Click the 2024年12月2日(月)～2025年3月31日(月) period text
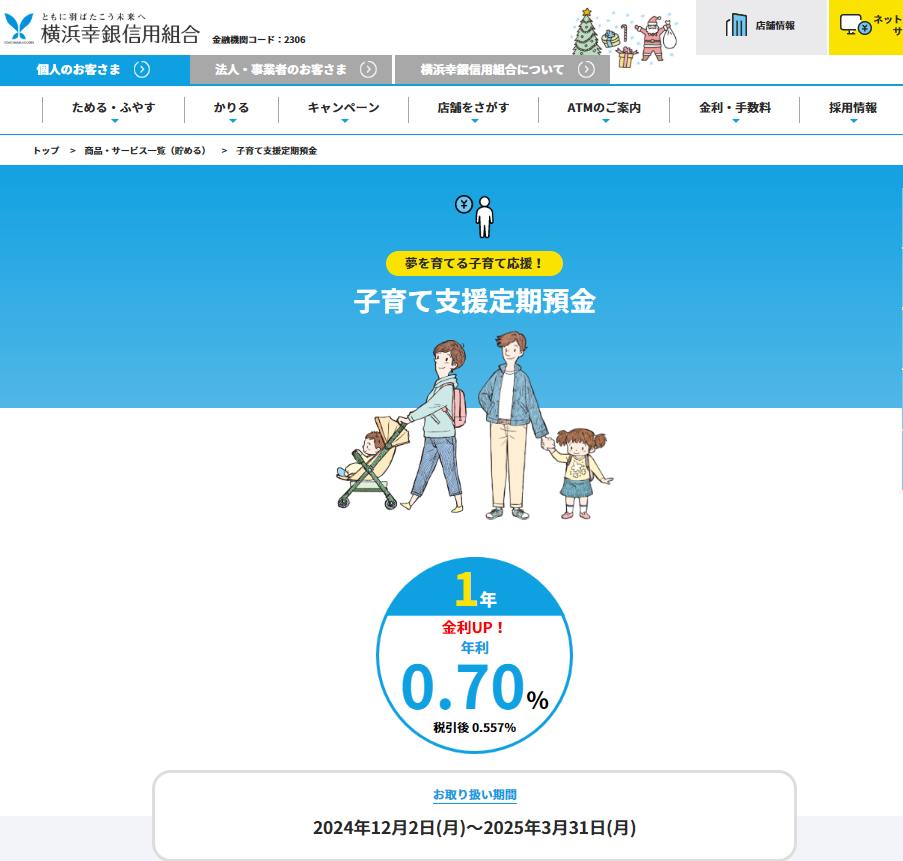The image size is (903, 861). (475, 828)
